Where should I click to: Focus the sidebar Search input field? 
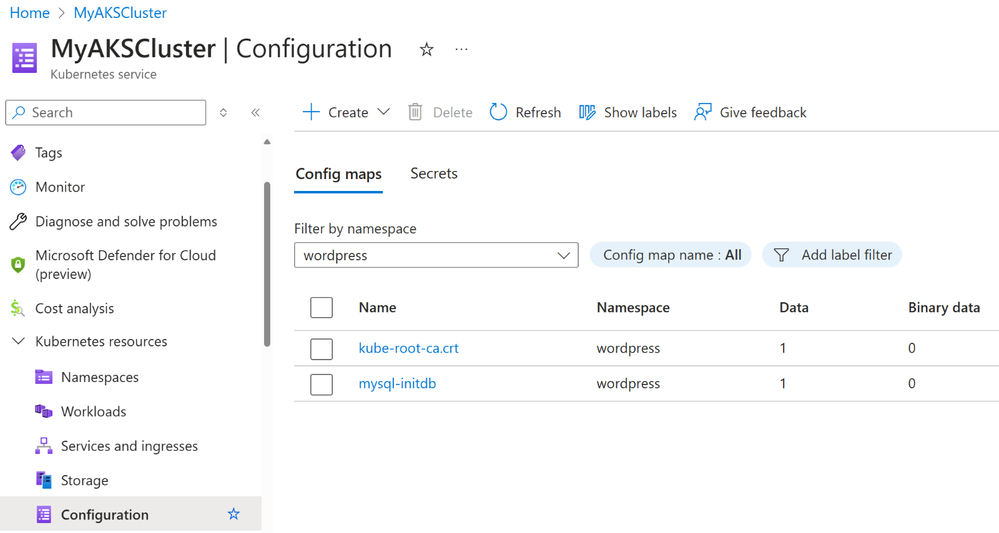106,113
